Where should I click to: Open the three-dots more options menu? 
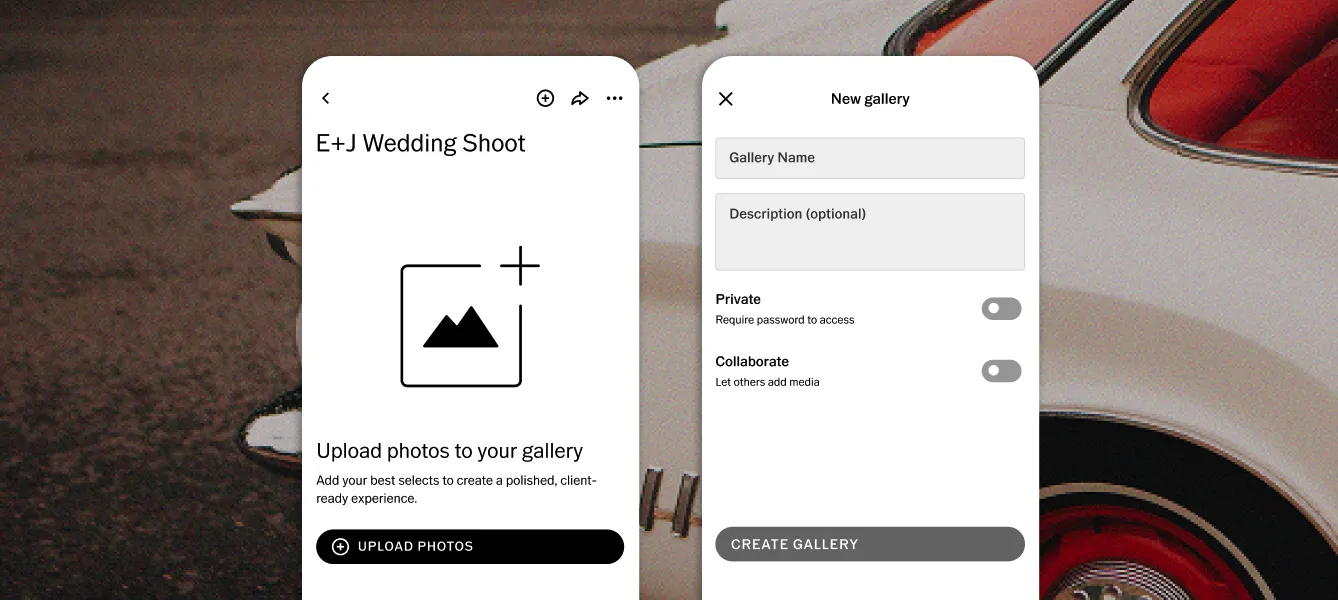point(614,98)
